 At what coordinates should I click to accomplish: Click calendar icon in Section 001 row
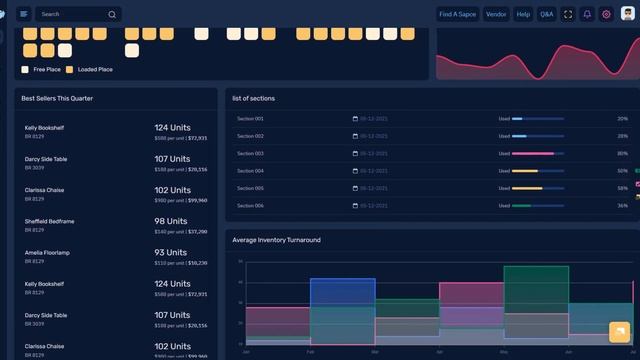point(355,119)
